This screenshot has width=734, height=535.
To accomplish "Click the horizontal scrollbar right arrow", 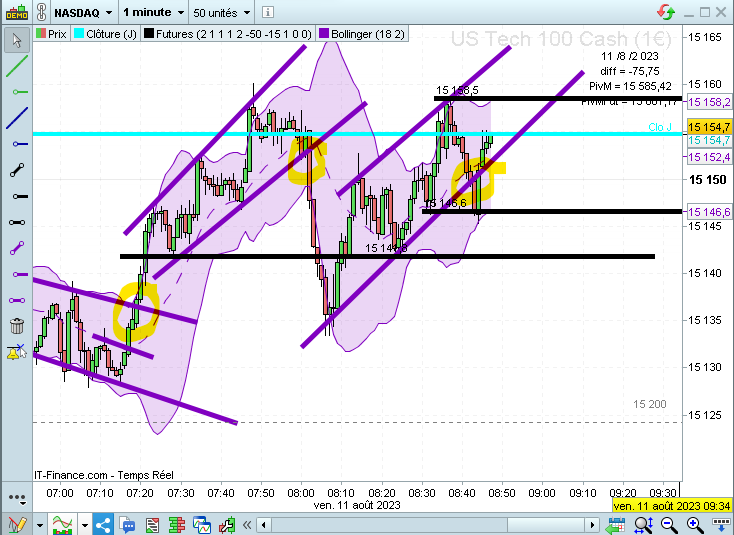I will (x=592, y=525).
